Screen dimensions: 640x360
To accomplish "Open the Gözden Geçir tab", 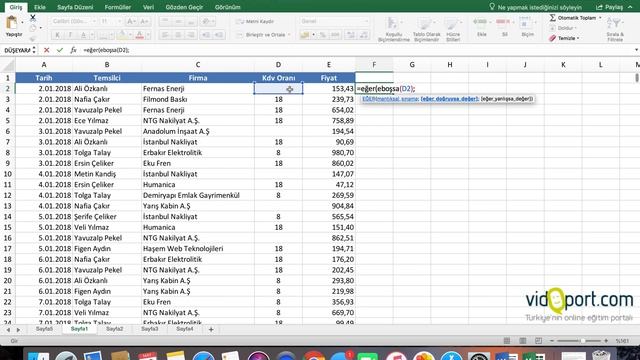I will point(184,7).
